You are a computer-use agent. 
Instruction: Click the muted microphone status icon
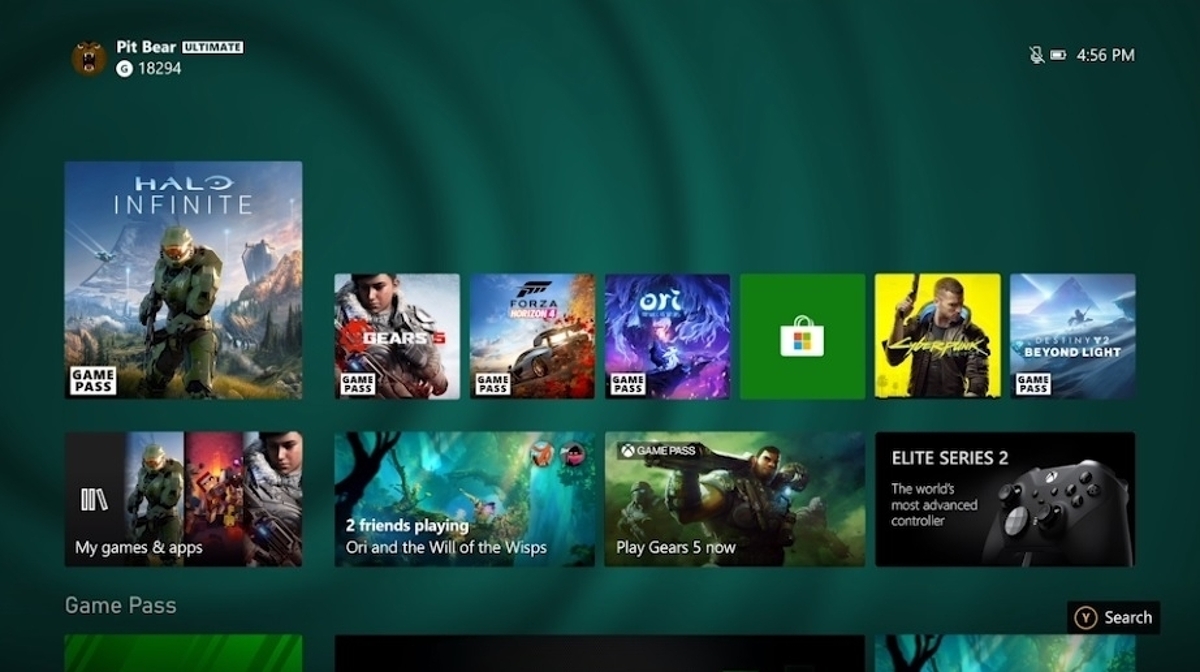pyautogui.click(x=1036, y=55)
